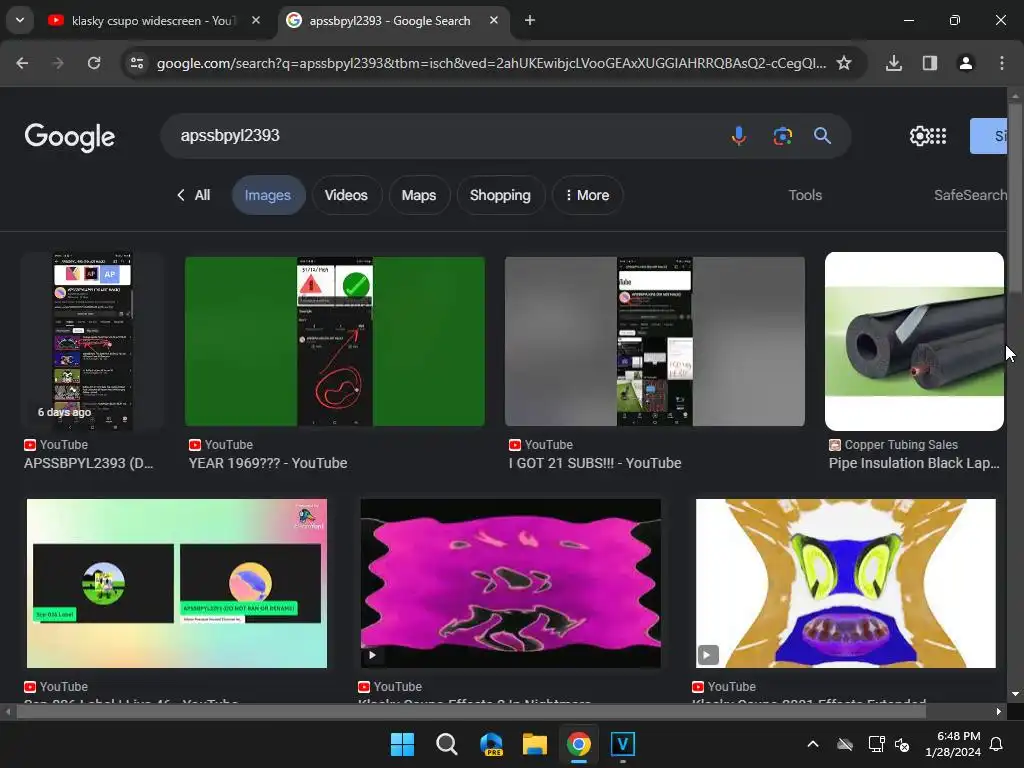Reload the current page

click(94, 63)
